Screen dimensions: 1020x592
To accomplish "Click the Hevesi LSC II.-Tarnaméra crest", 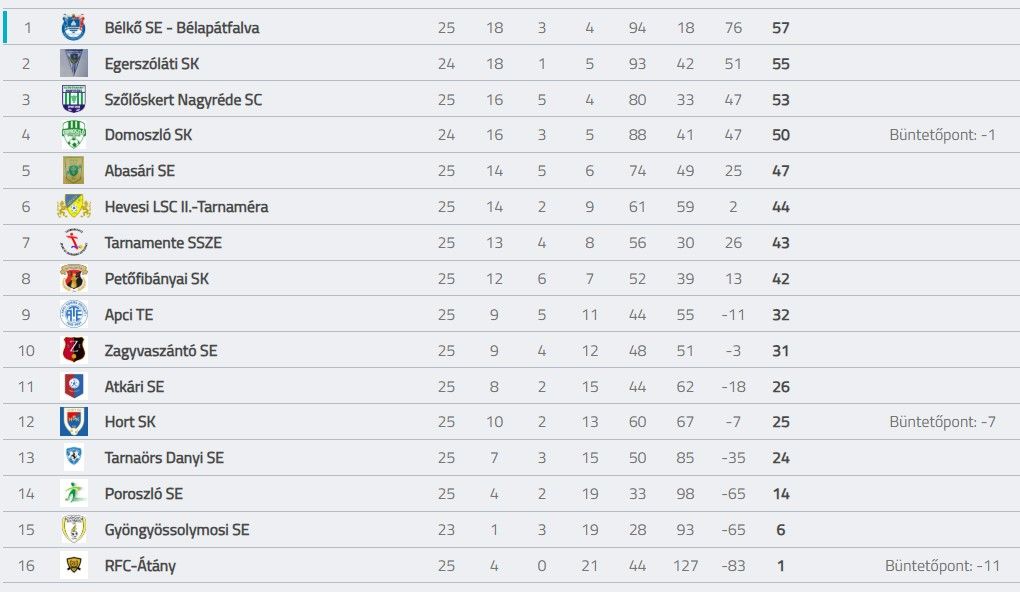I will click(x=74, y=206).
